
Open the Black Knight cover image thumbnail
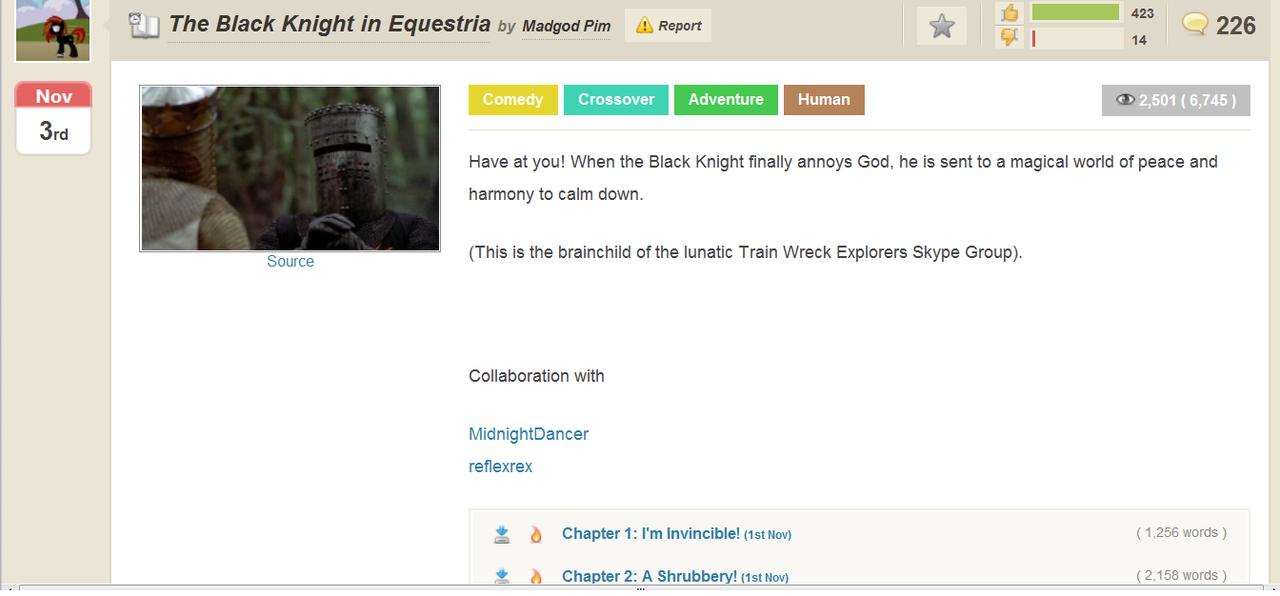pos(290,168)
